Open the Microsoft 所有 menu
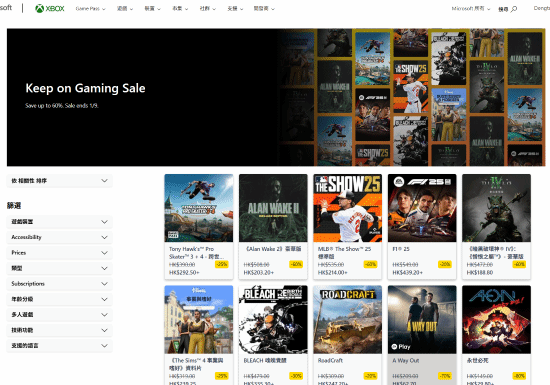The image size is (550, 385). point(471,9)
